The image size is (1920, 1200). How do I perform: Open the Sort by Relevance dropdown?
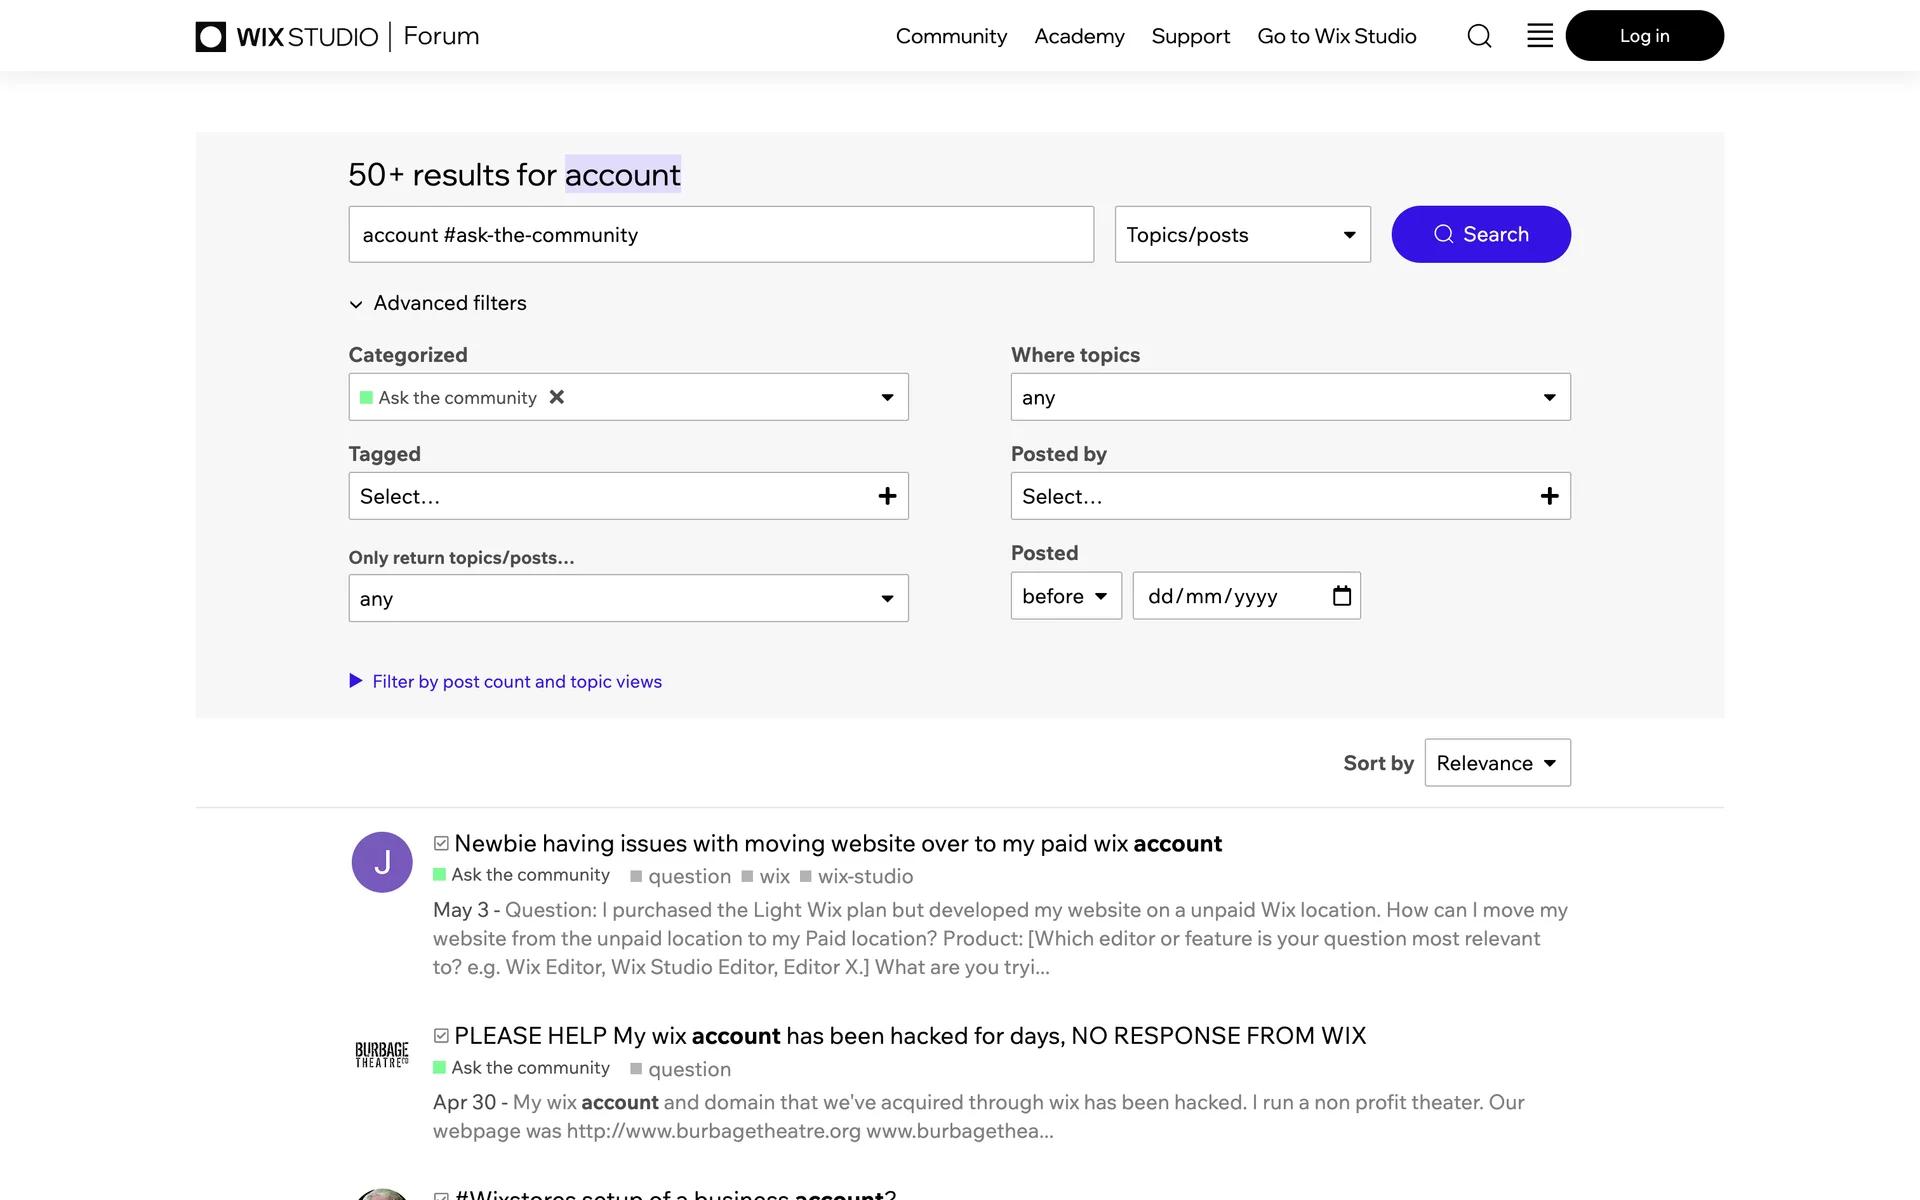point(1497,763)
